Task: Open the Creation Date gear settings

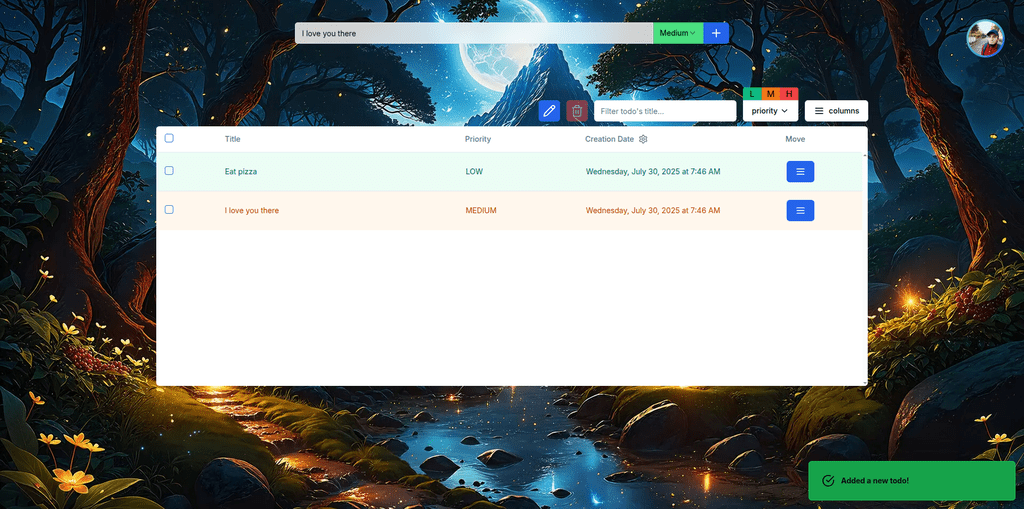Action: point(643,139)
